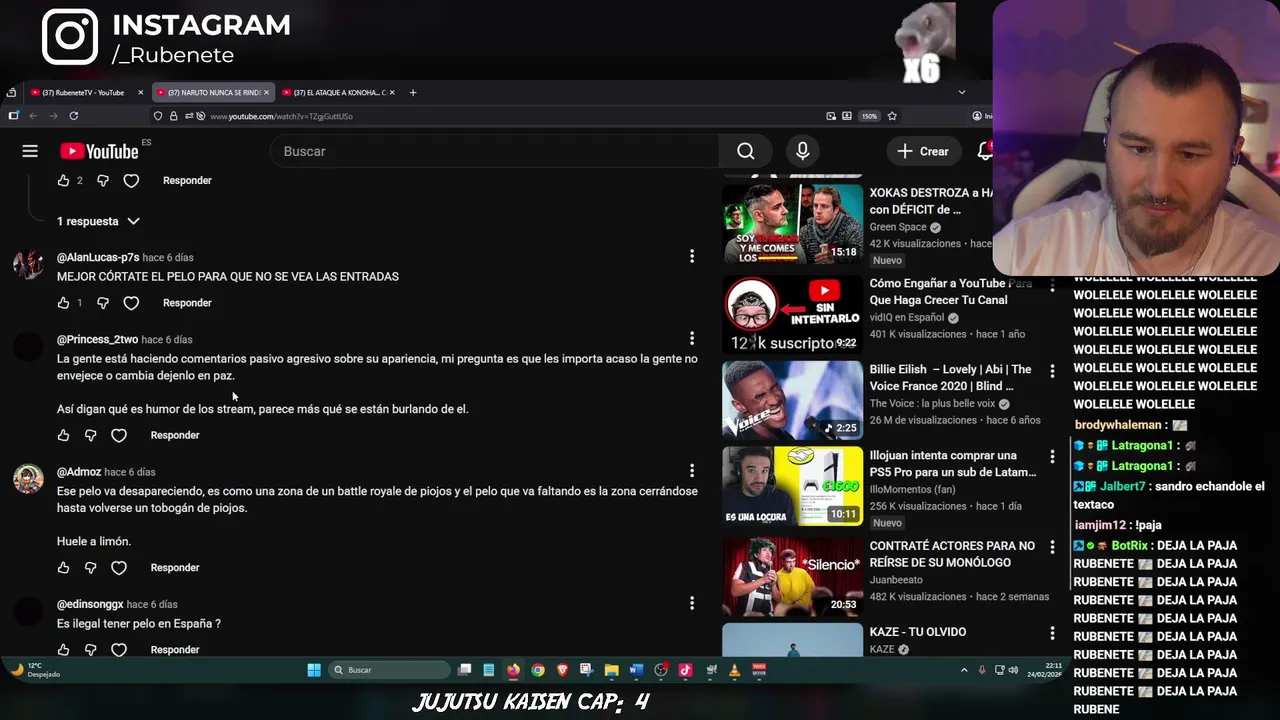Bookmark this page with the star

[892, 116]
